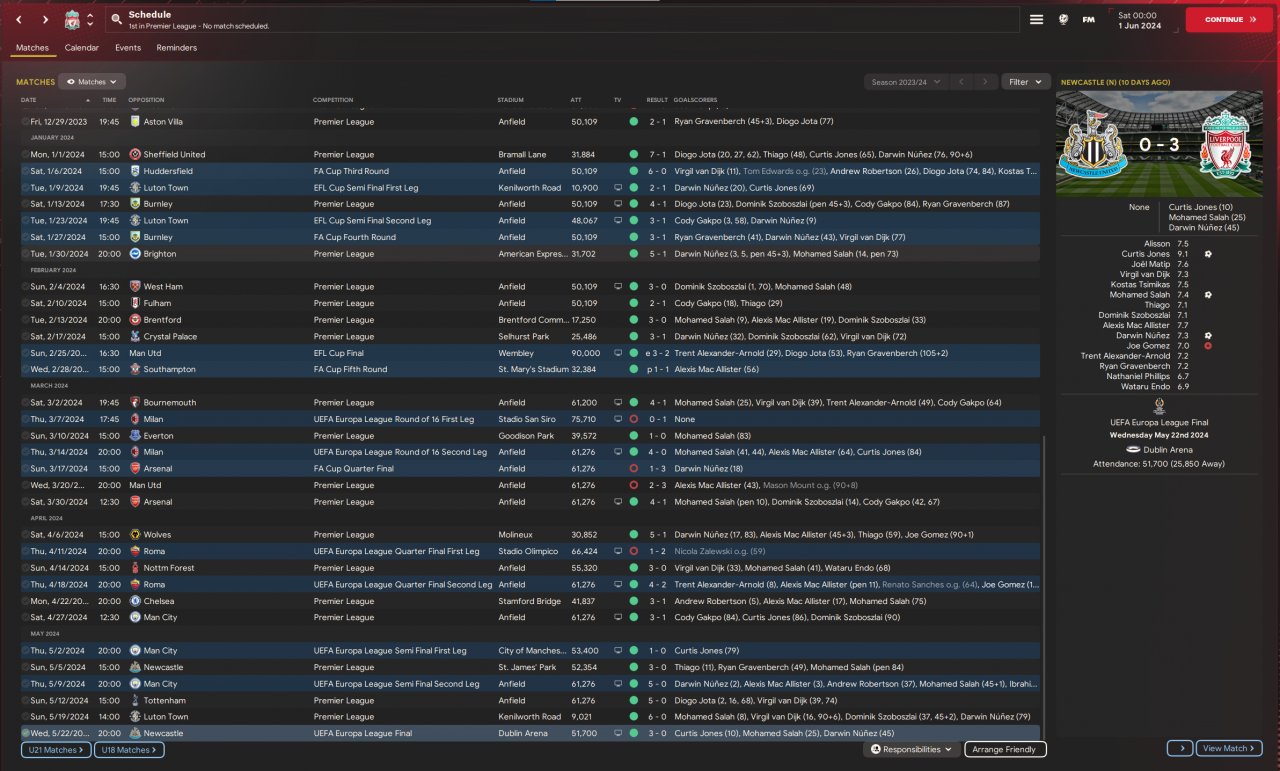Image resolution: width=1280 pixels, height=771 pixels.
Task: Click green result dot for Bournemouth match
Action: (x=633, y=403)
